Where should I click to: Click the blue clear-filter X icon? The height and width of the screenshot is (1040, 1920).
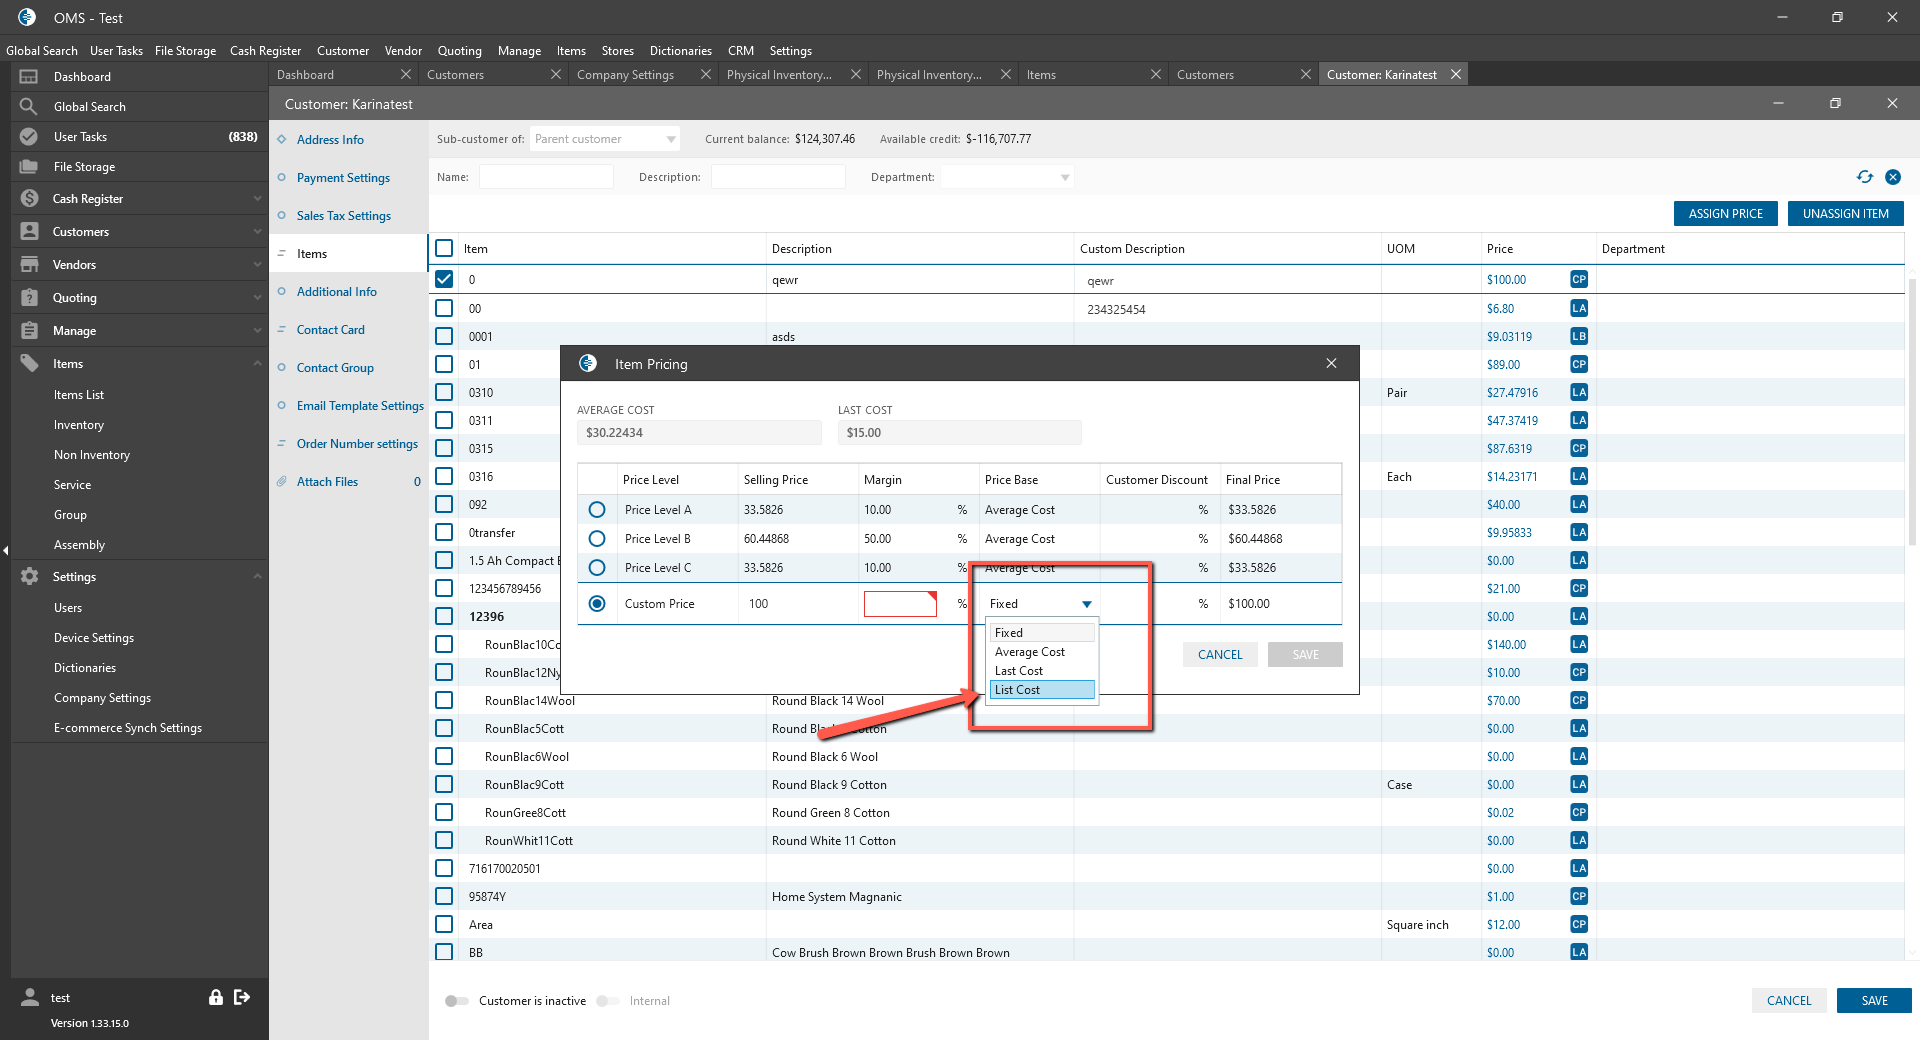[x=1892, y=177]
